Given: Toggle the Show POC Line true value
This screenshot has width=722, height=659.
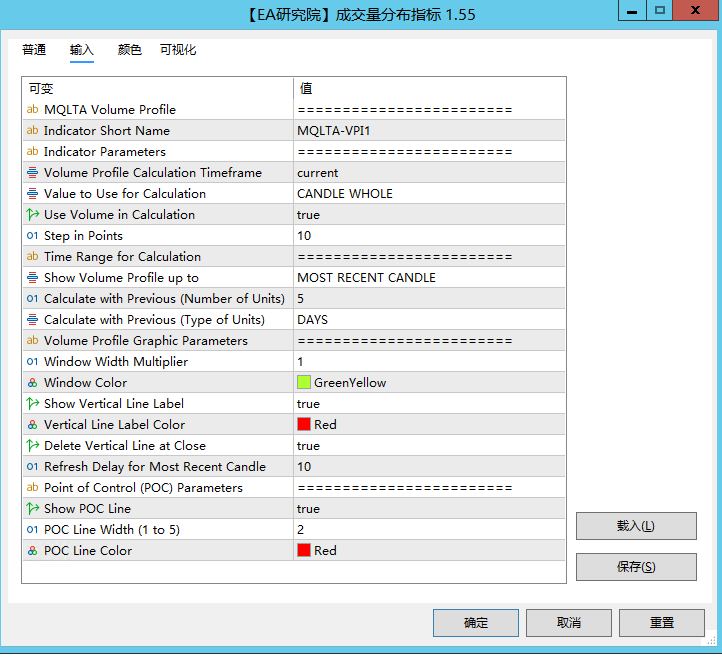Looking at the screenshot, I should click(429, 509).
